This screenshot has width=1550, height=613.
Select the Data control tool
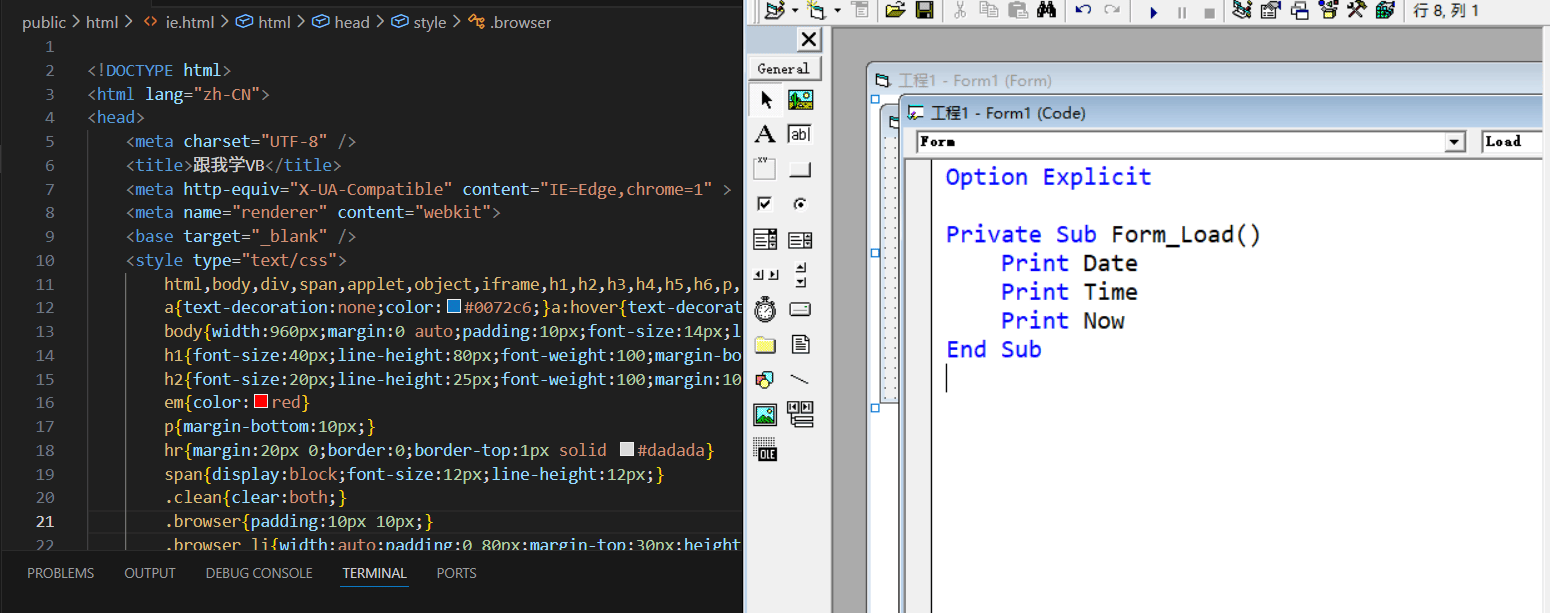tap(800, 414)
